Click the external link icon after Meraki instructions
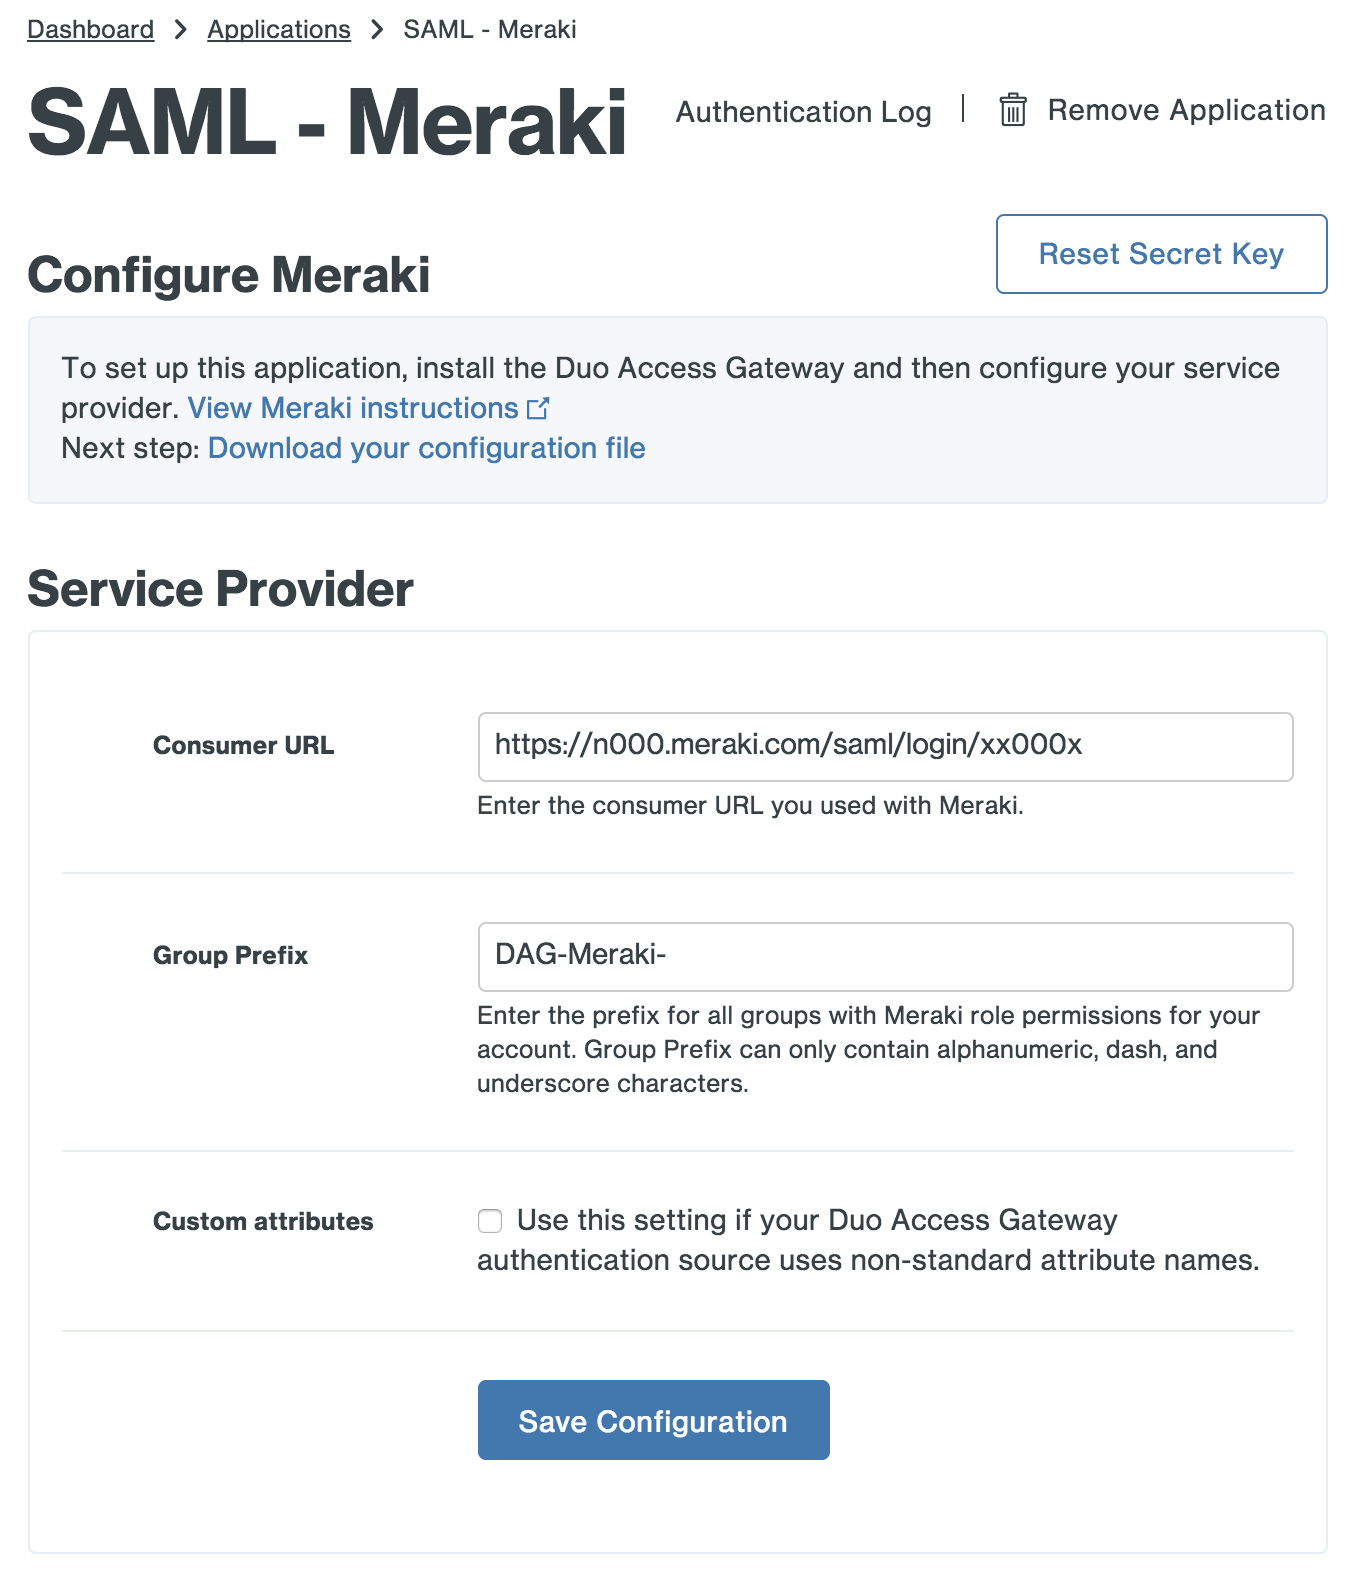1352x1570 pixels. [x=538, y=408]
